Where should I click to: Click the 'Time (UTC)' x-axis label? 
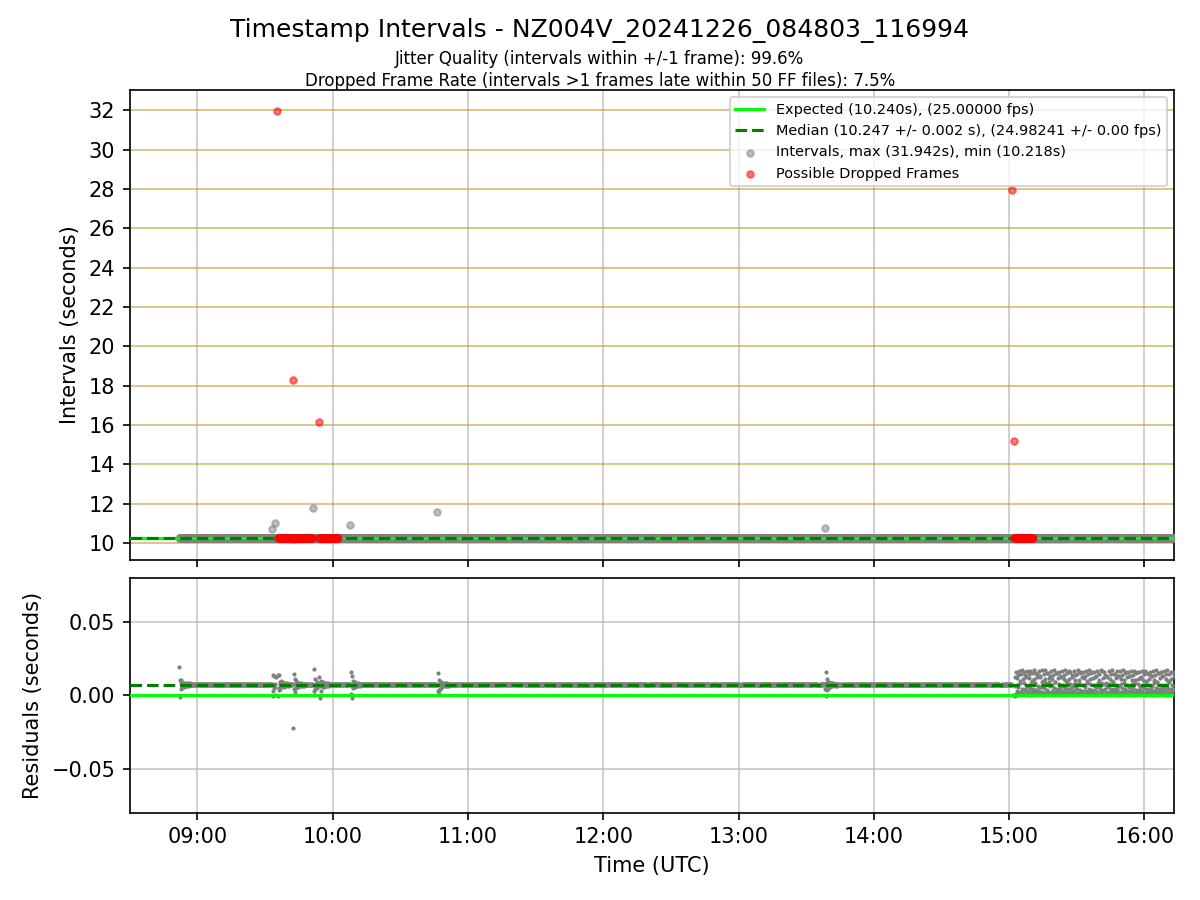651,865
